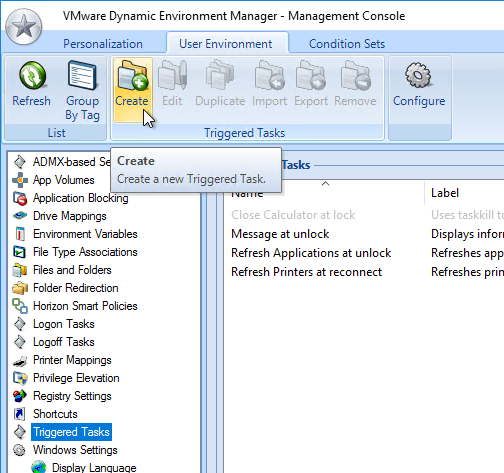Click the sort arrow above Name column
This screenshot has width=504, height=473.
click(326, 184)
